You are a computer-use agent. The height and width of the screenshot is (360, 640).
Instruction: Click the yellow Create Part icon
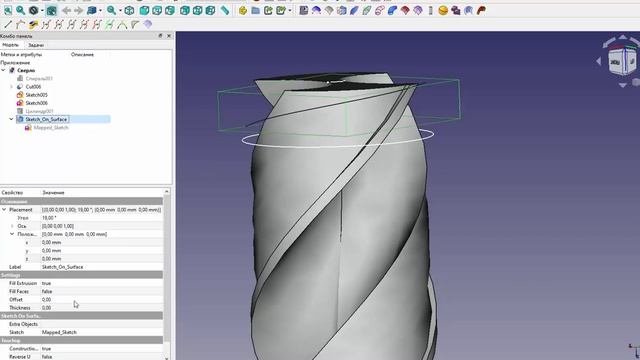coord(243,11)
